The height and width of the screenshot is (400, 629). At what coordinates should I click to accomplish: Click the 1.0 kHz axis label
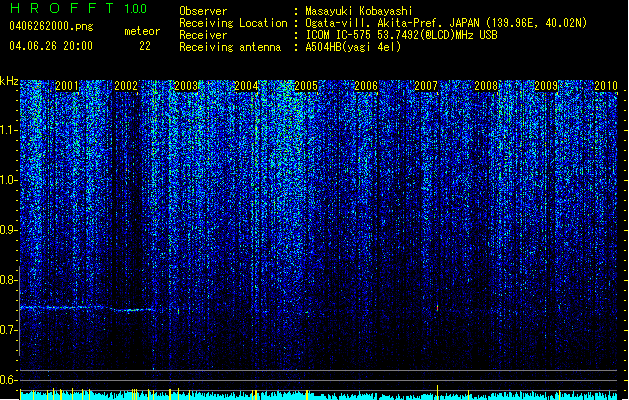pyautogui.click(x=9, y=180)
